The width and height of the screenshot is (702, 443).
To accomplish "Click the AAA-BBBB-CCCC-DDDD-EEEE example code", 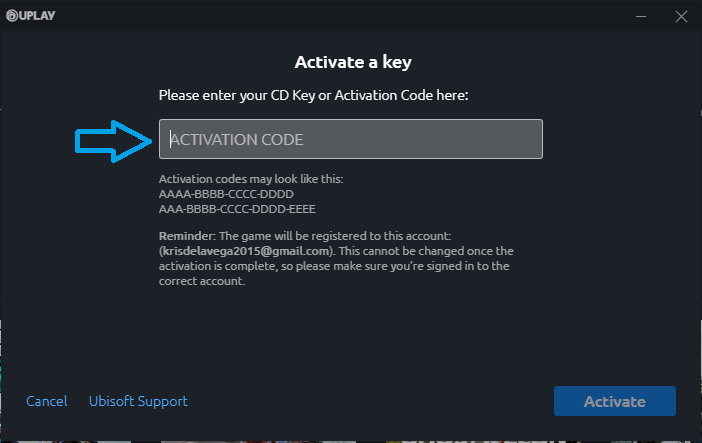I will [x=238, y=209].
